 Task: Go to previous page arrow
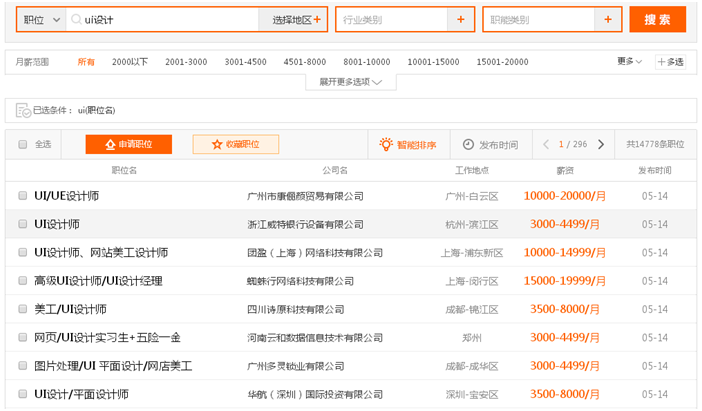click(x=546, y=144)
